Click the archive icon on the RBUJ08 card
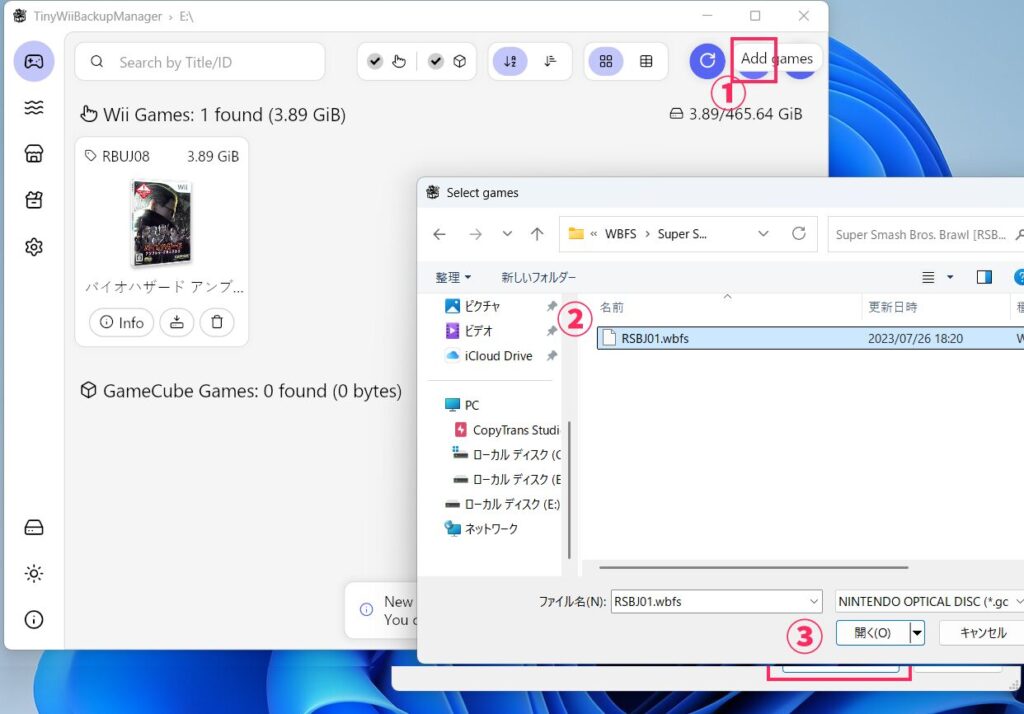The width and height of the screenshot is (1024, 714). pos(177,323)
